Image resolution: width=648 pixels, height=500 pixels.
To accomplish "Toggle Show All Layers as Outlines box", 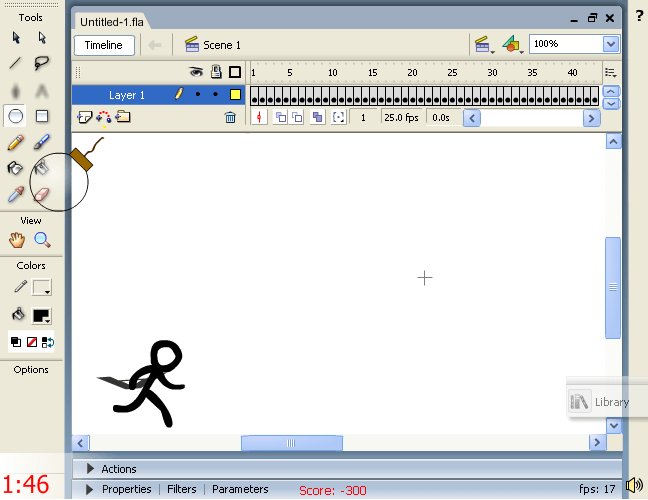I will coord(235,72).
